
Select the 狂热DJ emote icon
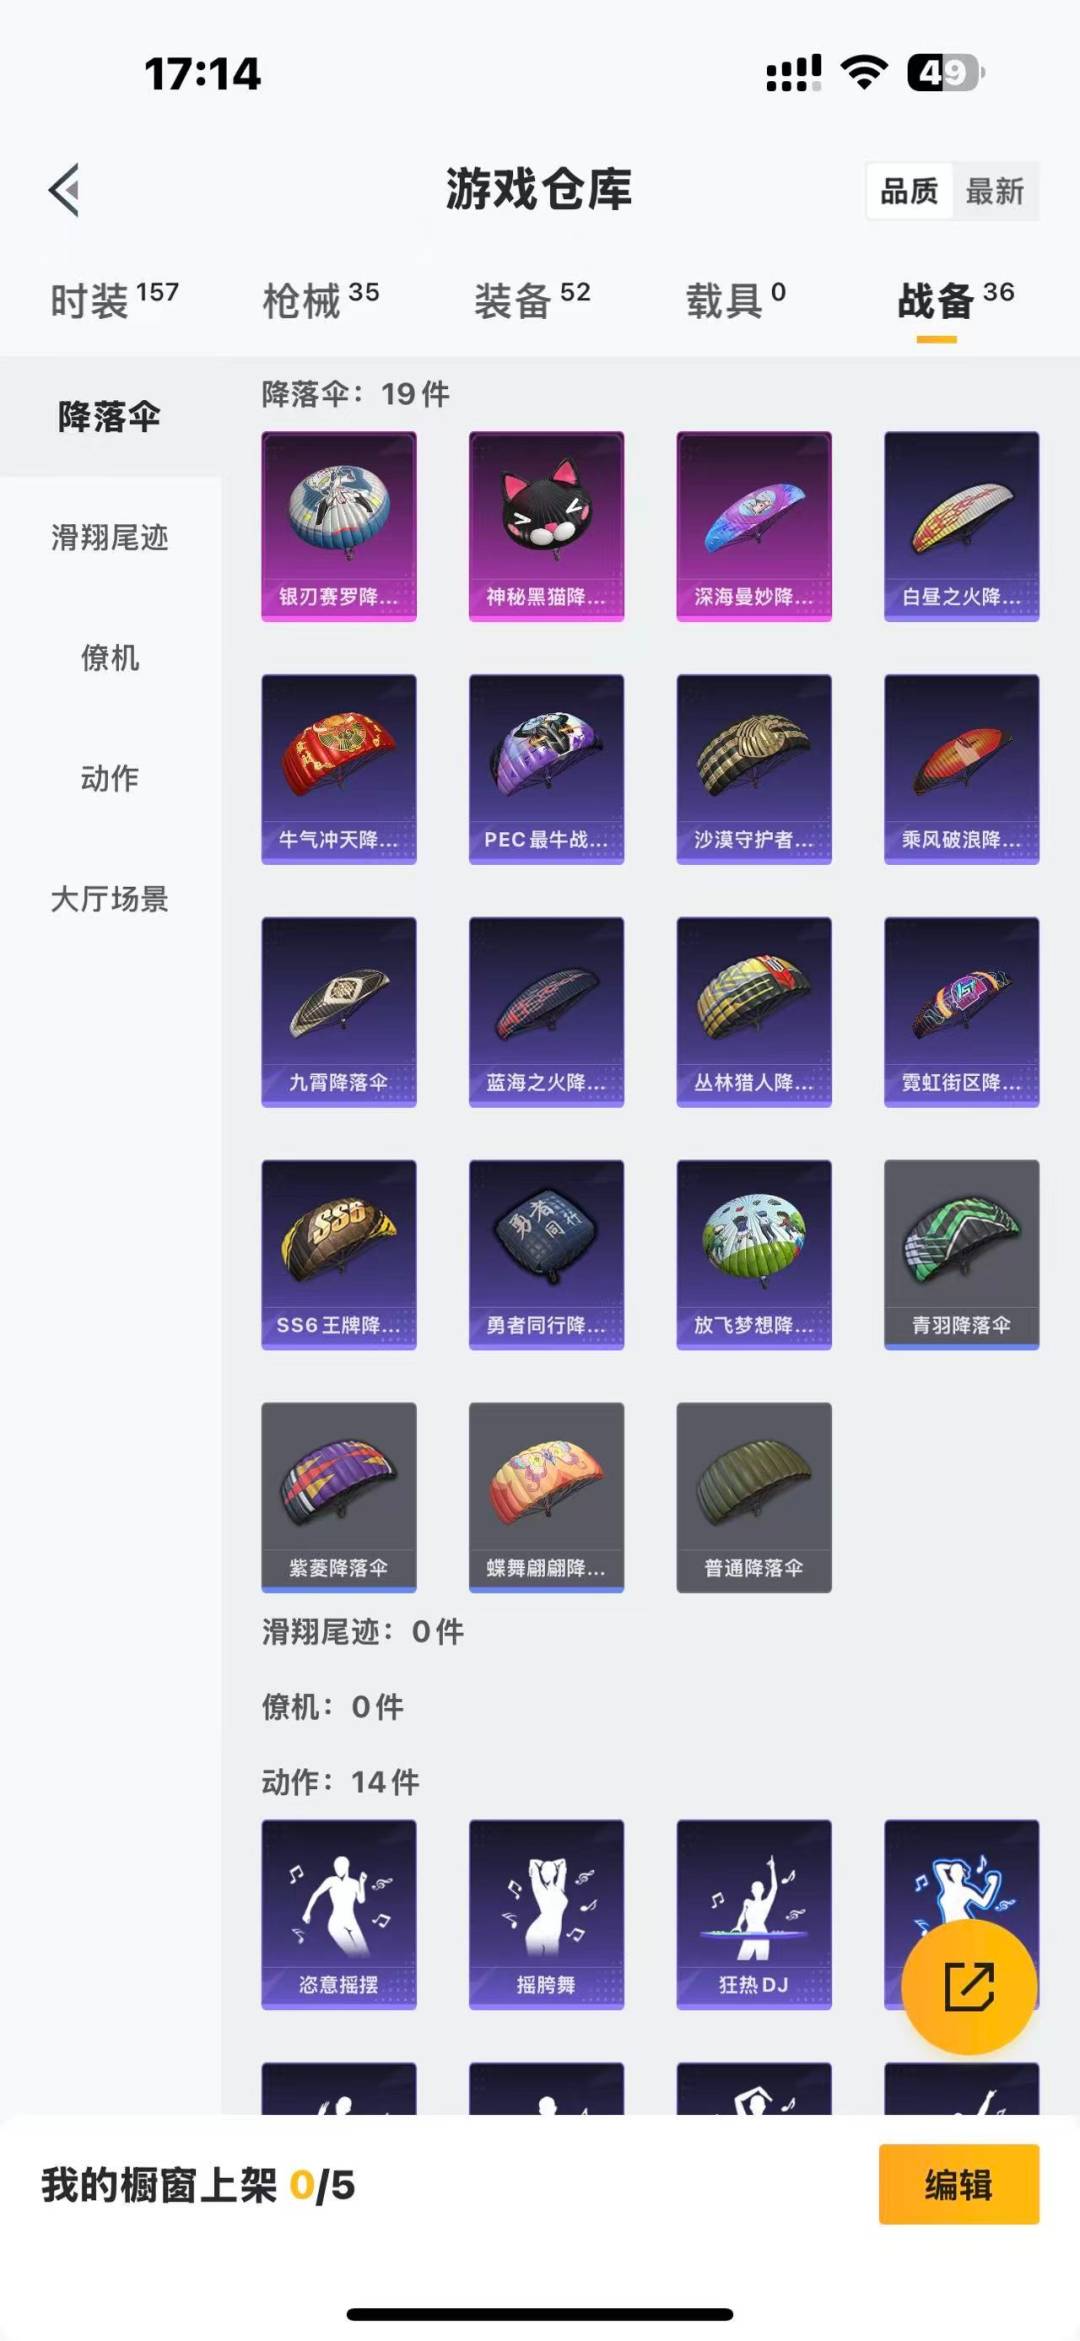754,1914
